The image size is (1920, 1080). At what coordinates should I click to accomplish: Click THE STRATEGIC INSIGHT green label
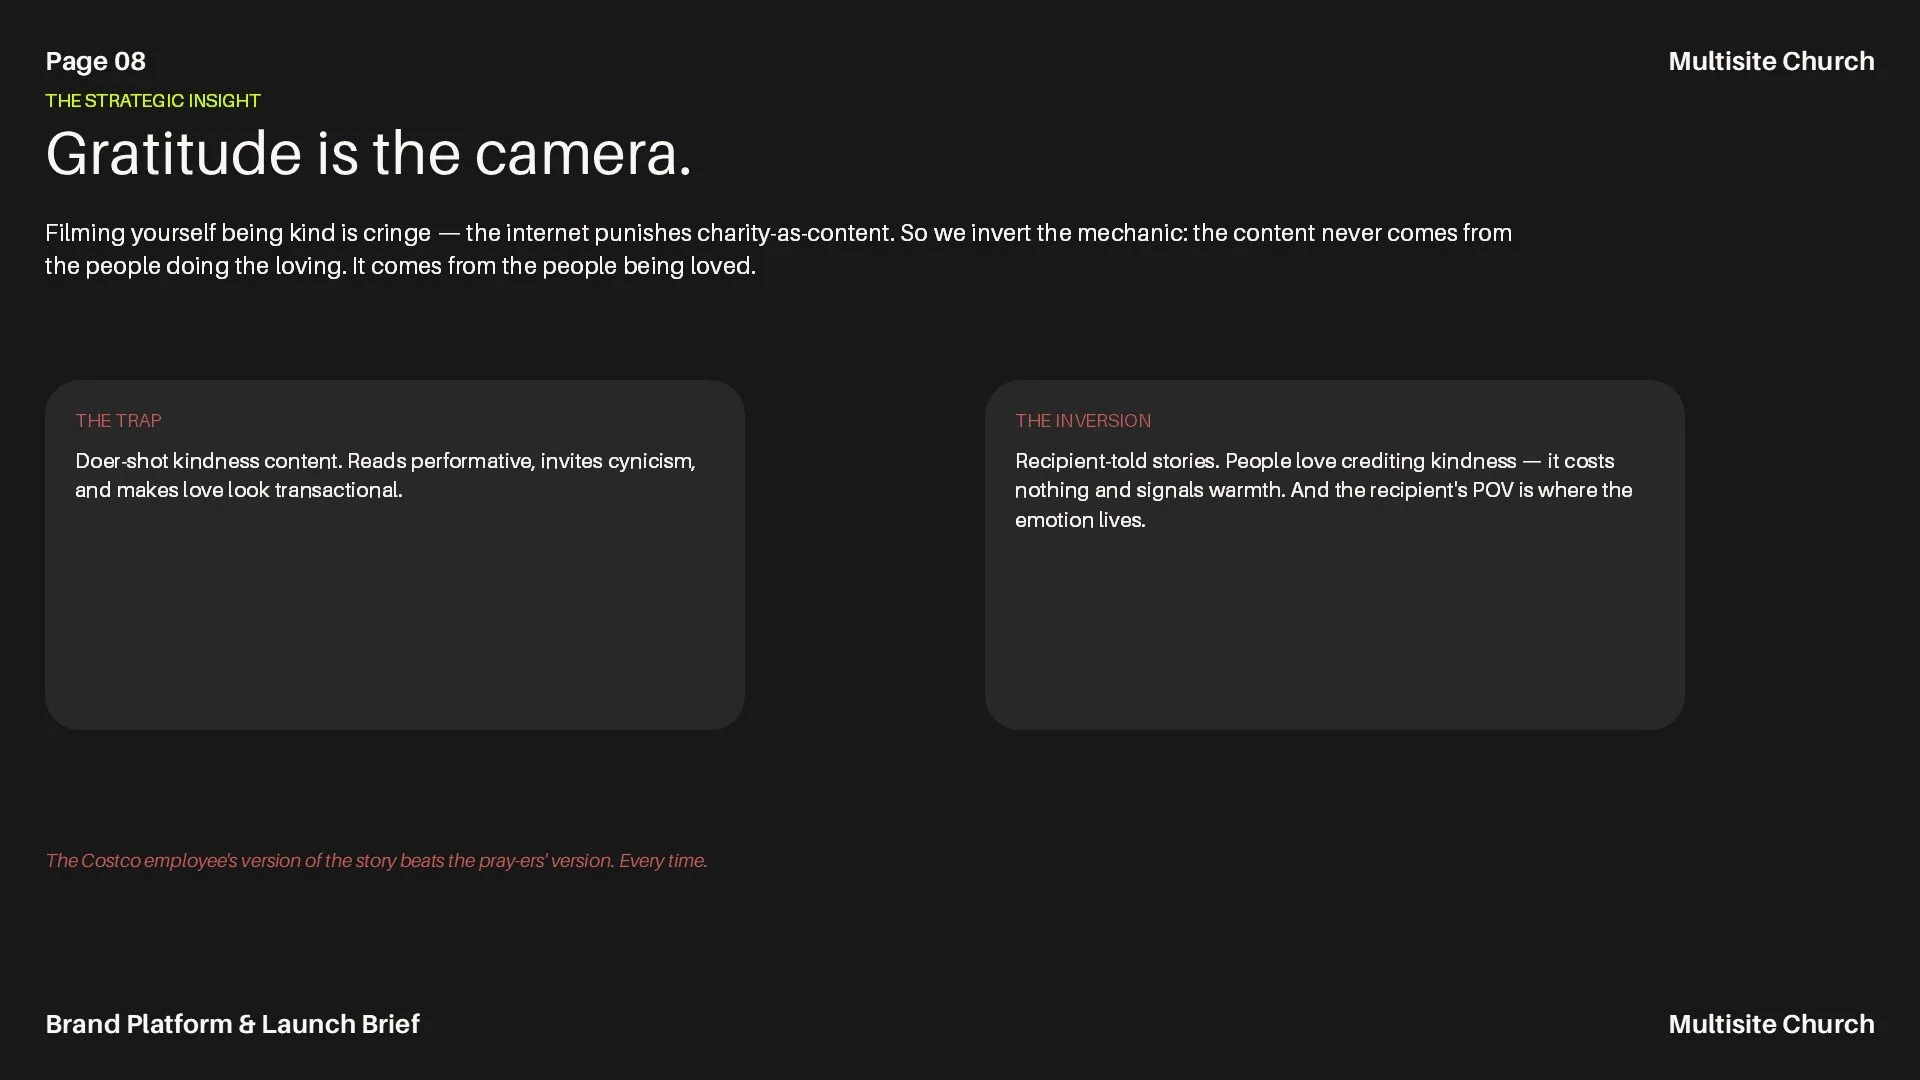click(153, 101)
